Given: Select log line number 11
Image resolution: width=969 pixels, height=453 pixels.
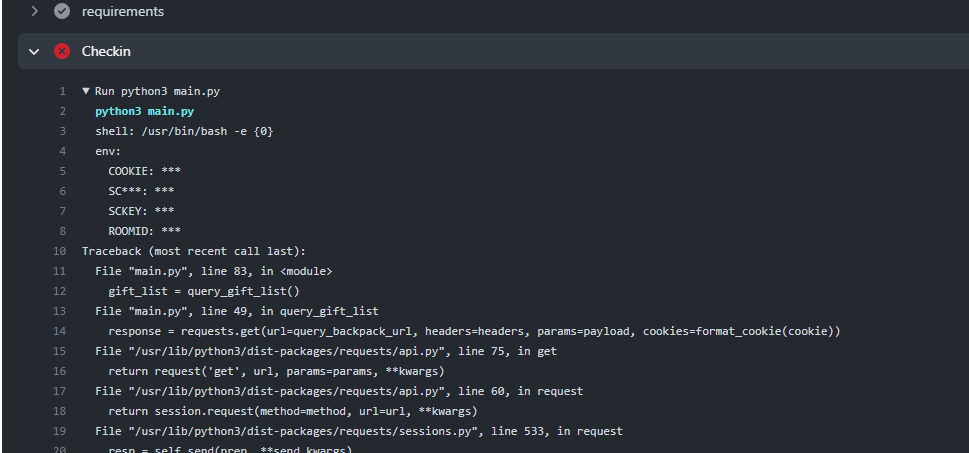Looking at the screenshot, I should (60, 271).
